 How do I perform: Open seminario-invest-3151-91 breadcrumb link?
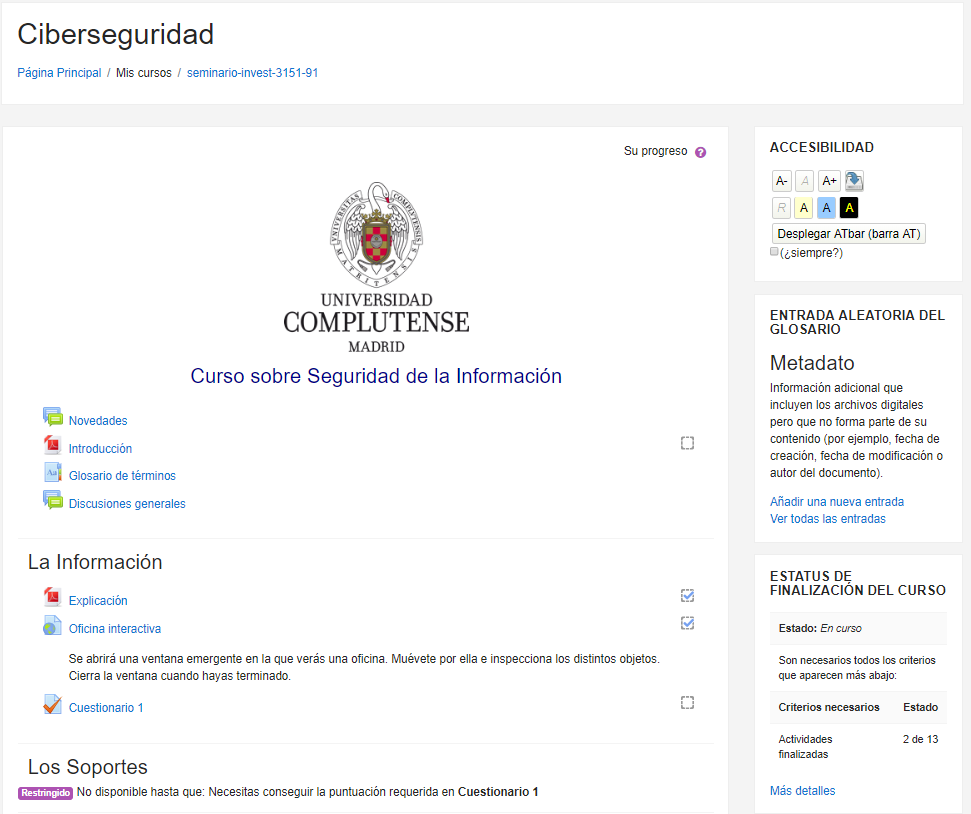pyautogui.click(x=252, y=72)
